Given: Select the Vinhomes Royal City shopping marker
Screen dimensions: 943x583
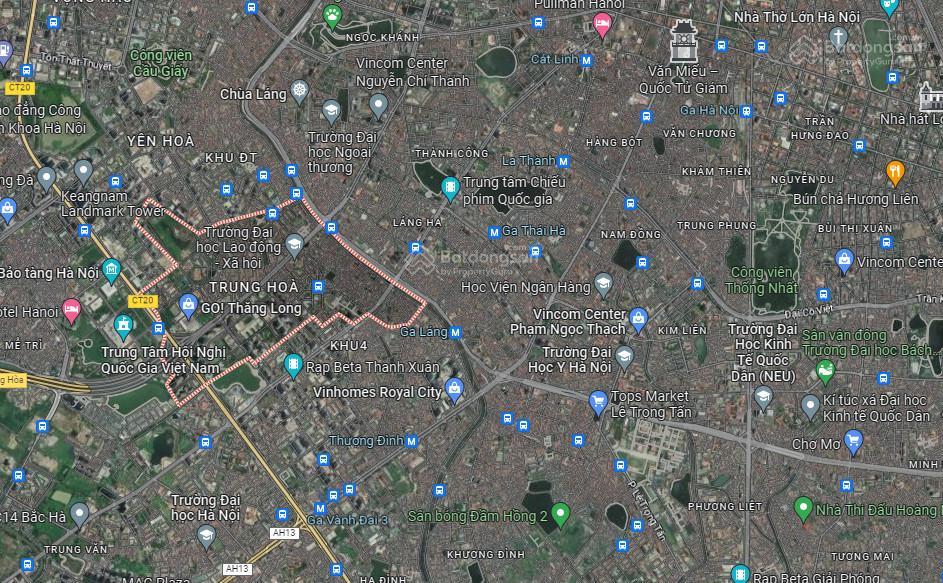Looking at the screenshot, I should pyautogui.click(x=455, y=390).
